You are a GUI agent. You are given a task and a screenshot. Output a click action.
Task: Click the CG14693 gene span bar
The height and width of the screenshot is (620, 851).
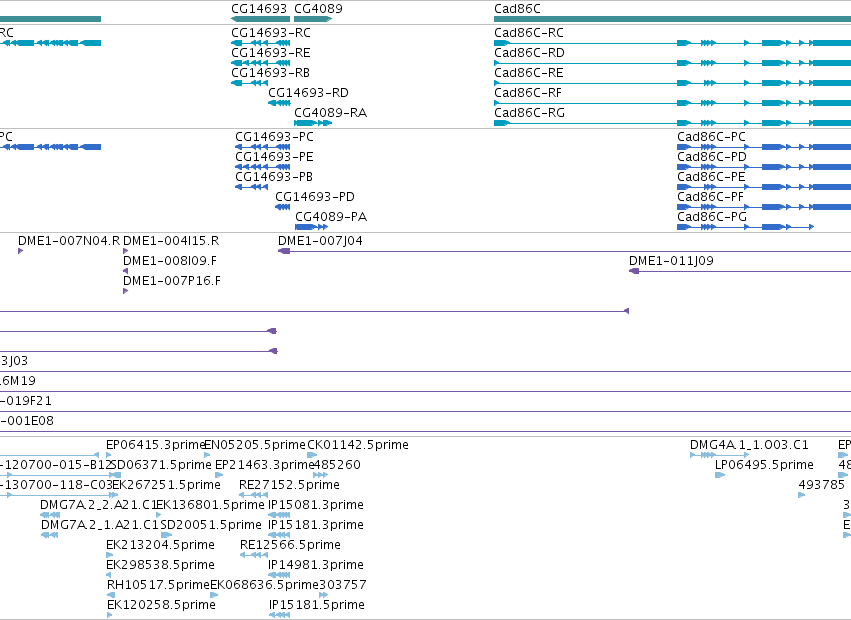click(x=261, y=19)
